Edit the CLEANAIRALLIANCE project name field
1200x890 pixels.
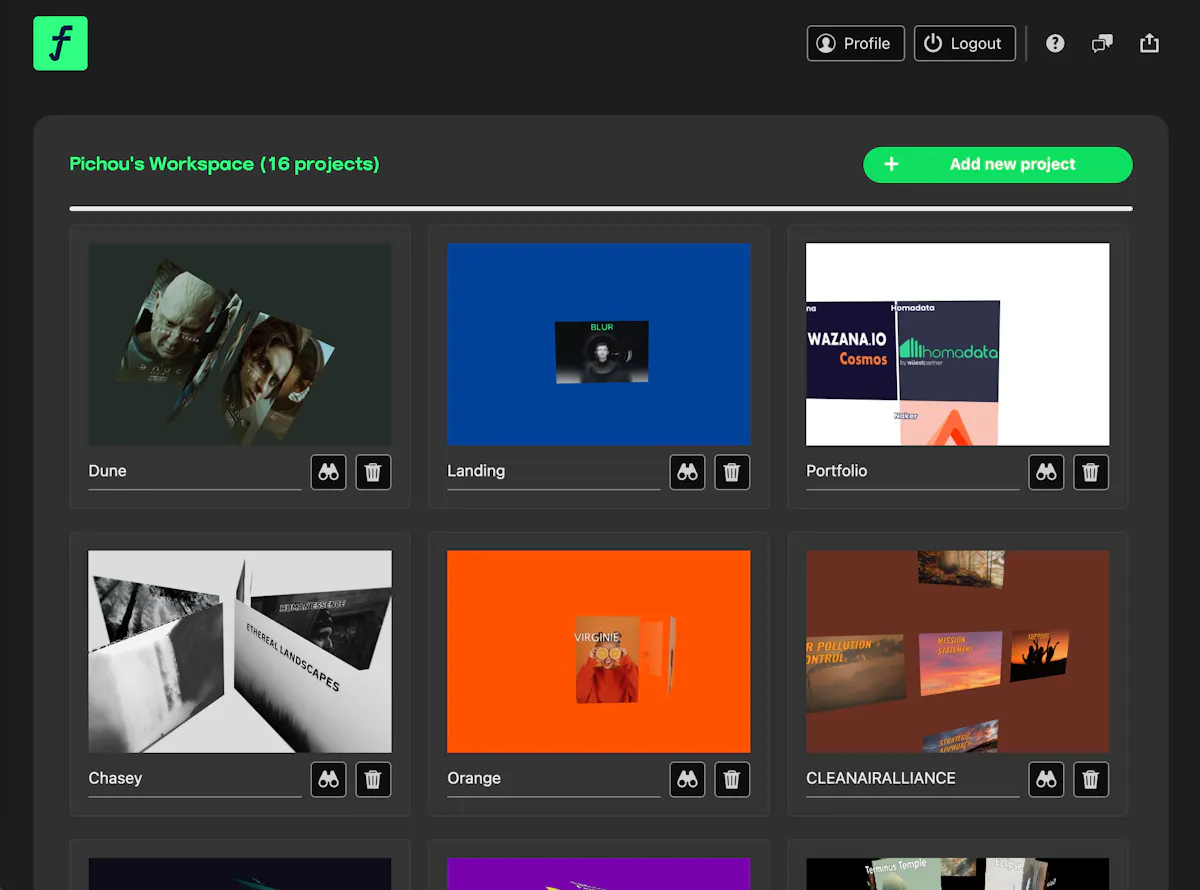[x=912, y=779]
